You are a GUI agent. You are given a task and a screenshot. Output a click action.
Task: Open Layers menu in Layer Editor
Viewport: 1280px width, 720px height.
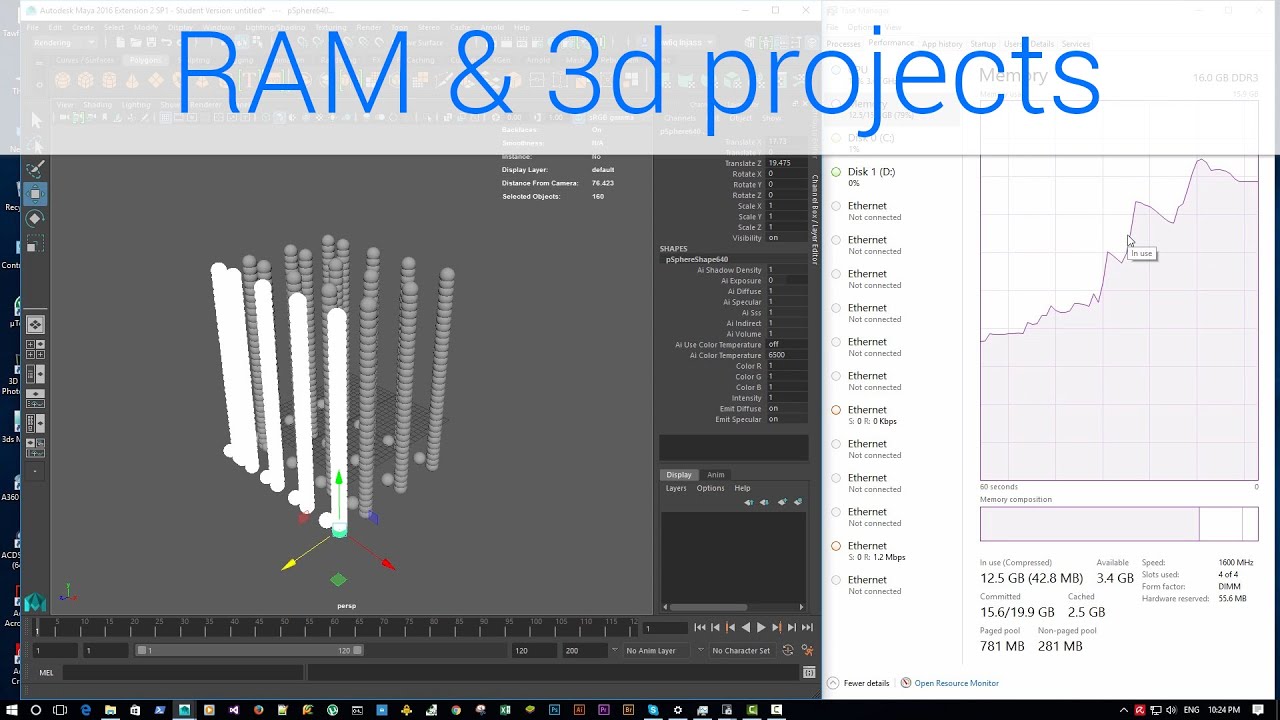click(x=676, y=488)
